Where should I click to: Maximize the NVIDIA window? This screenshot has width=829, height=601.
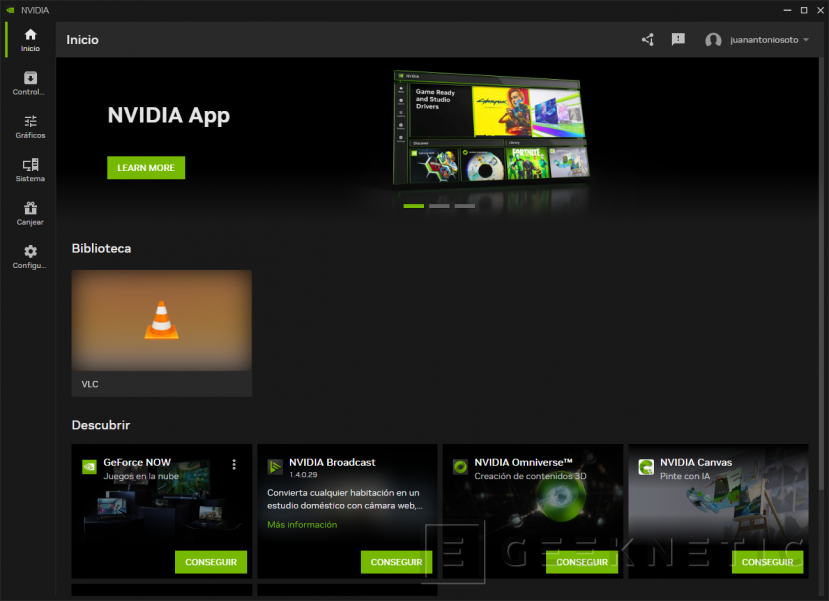804,10
